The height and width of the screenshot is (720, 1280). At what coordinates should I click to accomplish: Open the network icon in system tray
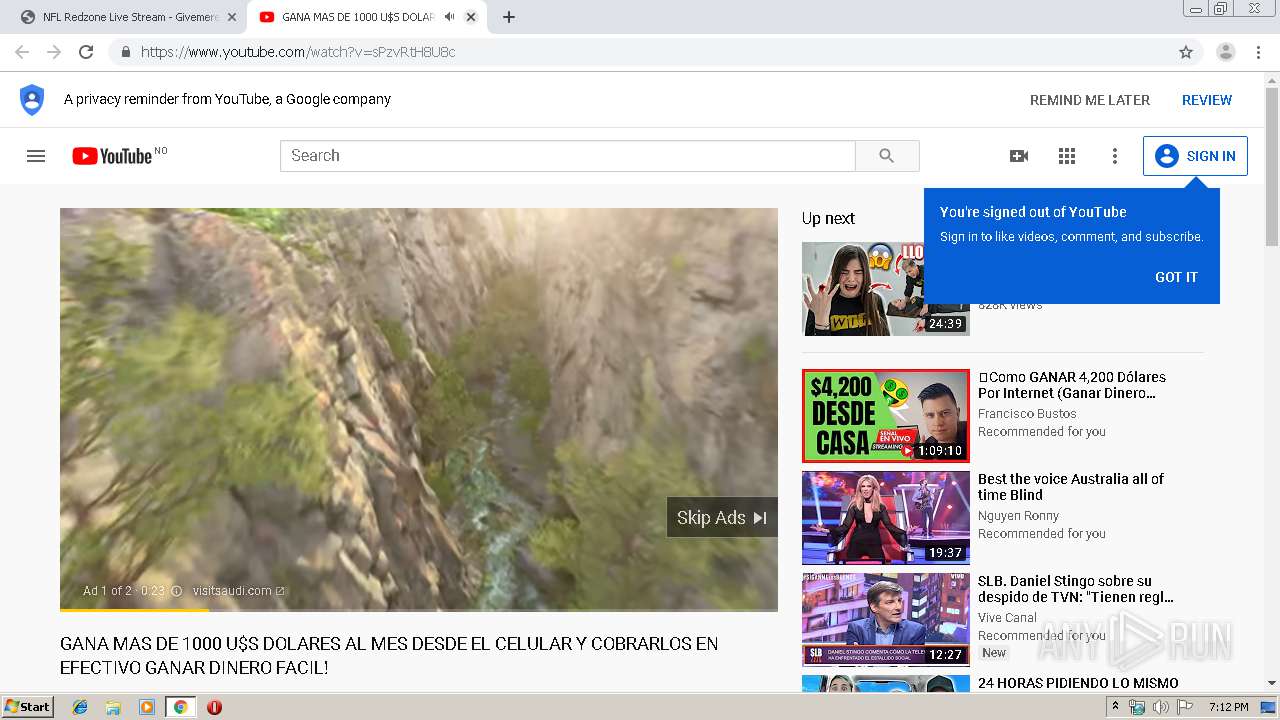coord(1137,707)
